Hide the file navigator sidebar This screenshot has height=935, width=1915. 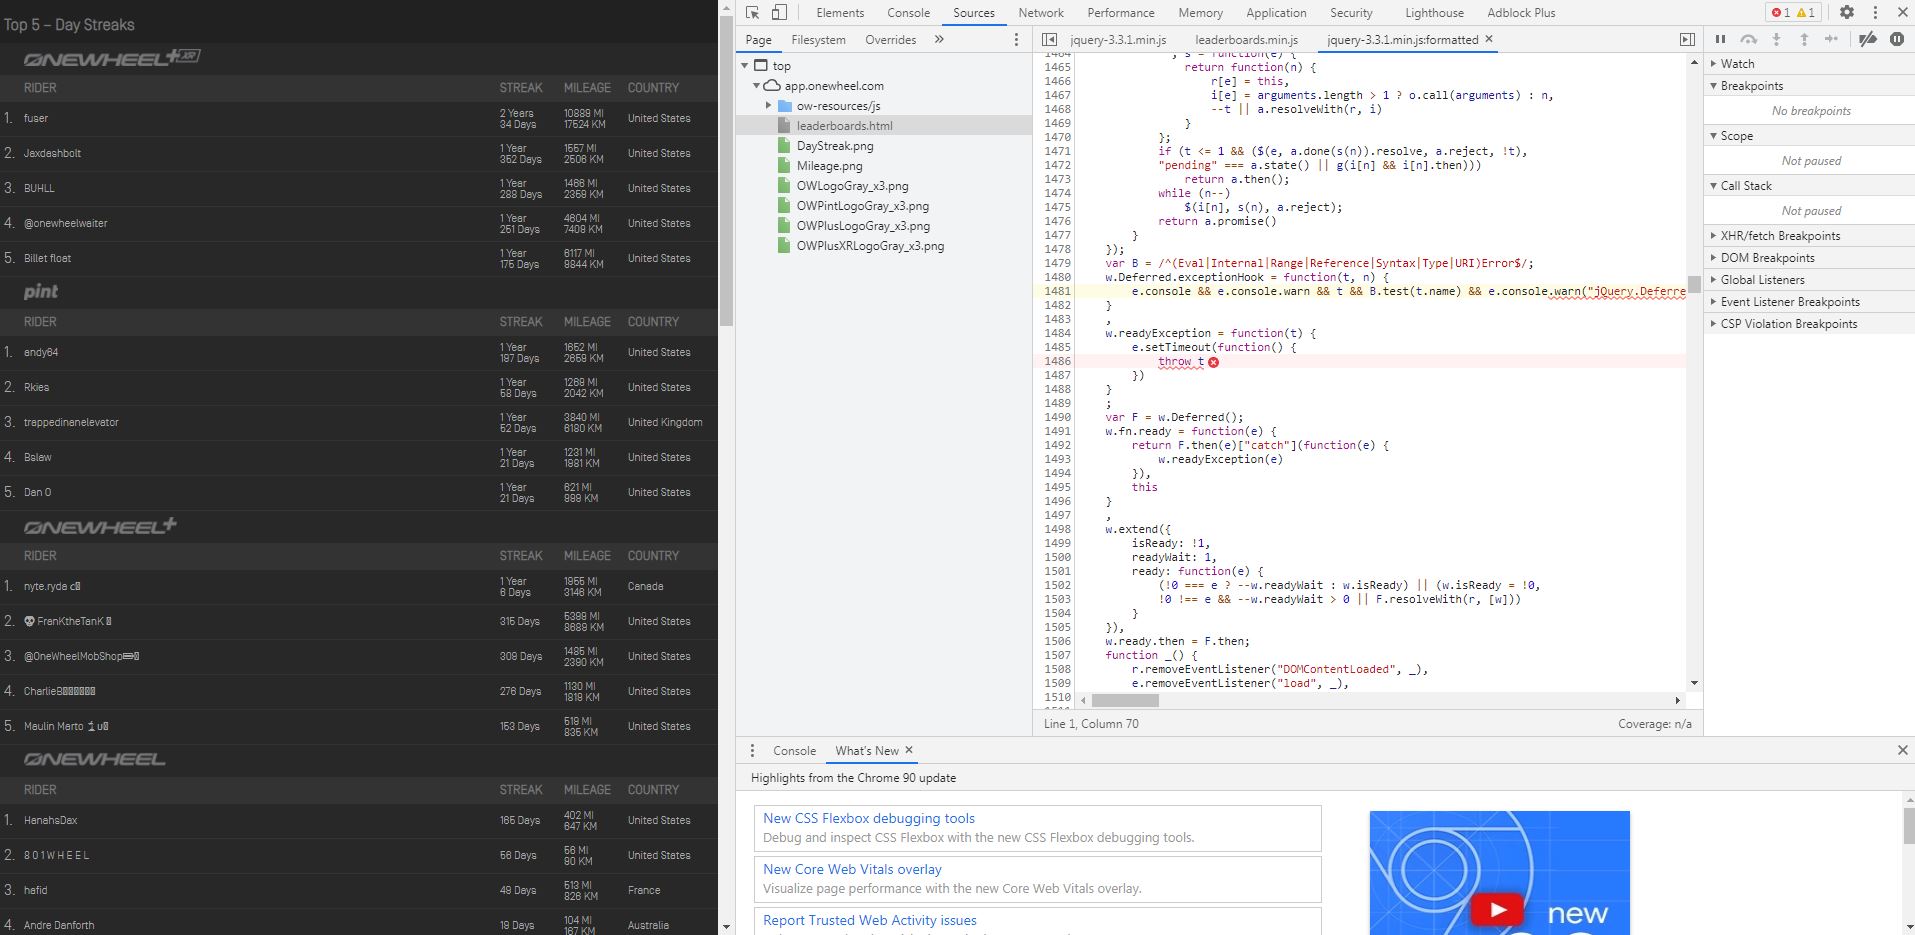click(1049, 40)
